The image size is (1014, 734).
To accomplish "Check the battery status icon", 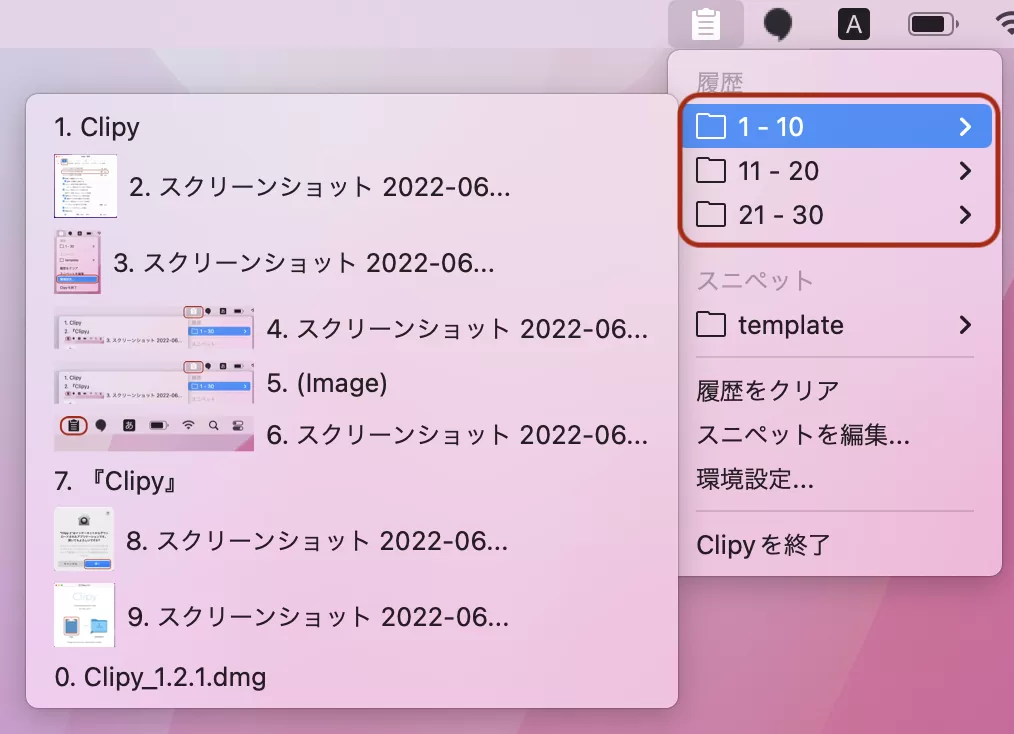I will coord(933,25).
